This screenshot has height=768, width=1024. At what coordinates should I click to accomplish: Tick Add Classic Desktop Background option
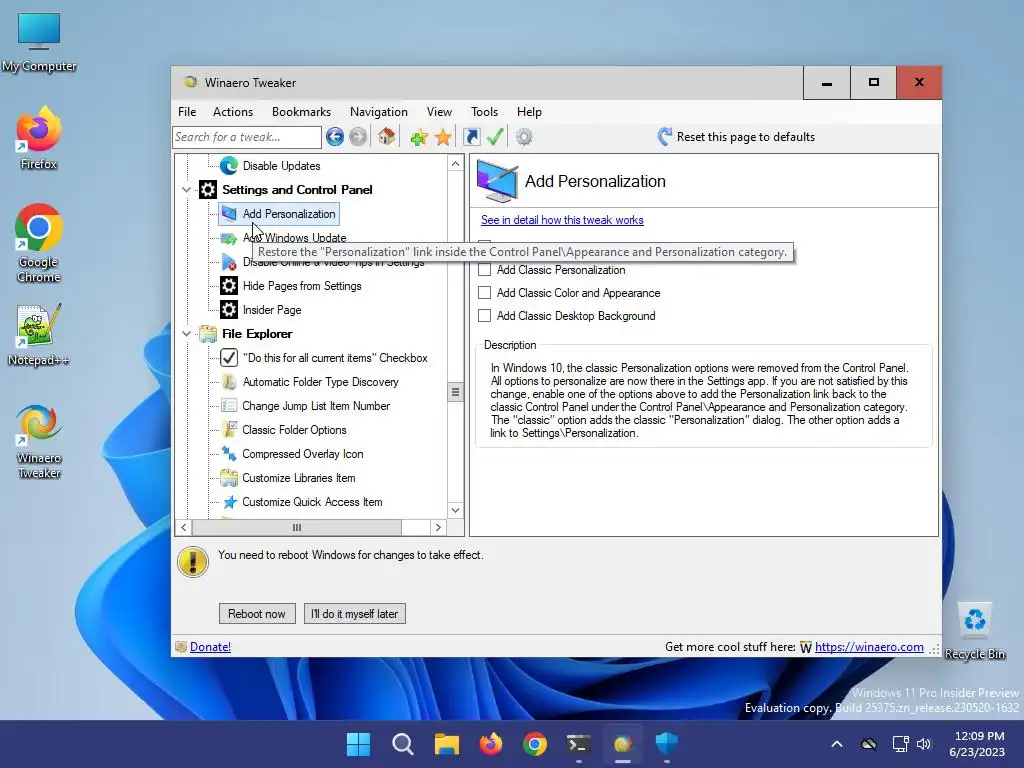[485, 316]
